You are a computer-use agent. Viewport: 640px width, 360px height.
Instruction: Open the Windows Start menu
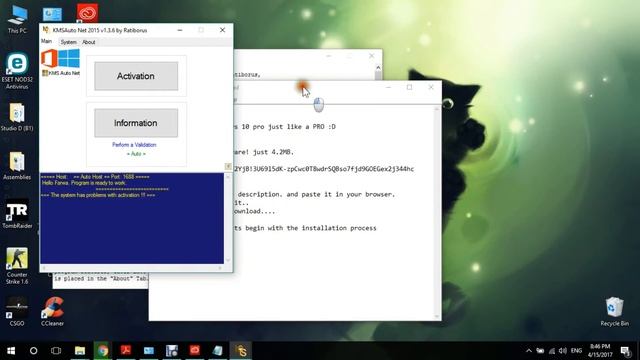coord(11,351)
